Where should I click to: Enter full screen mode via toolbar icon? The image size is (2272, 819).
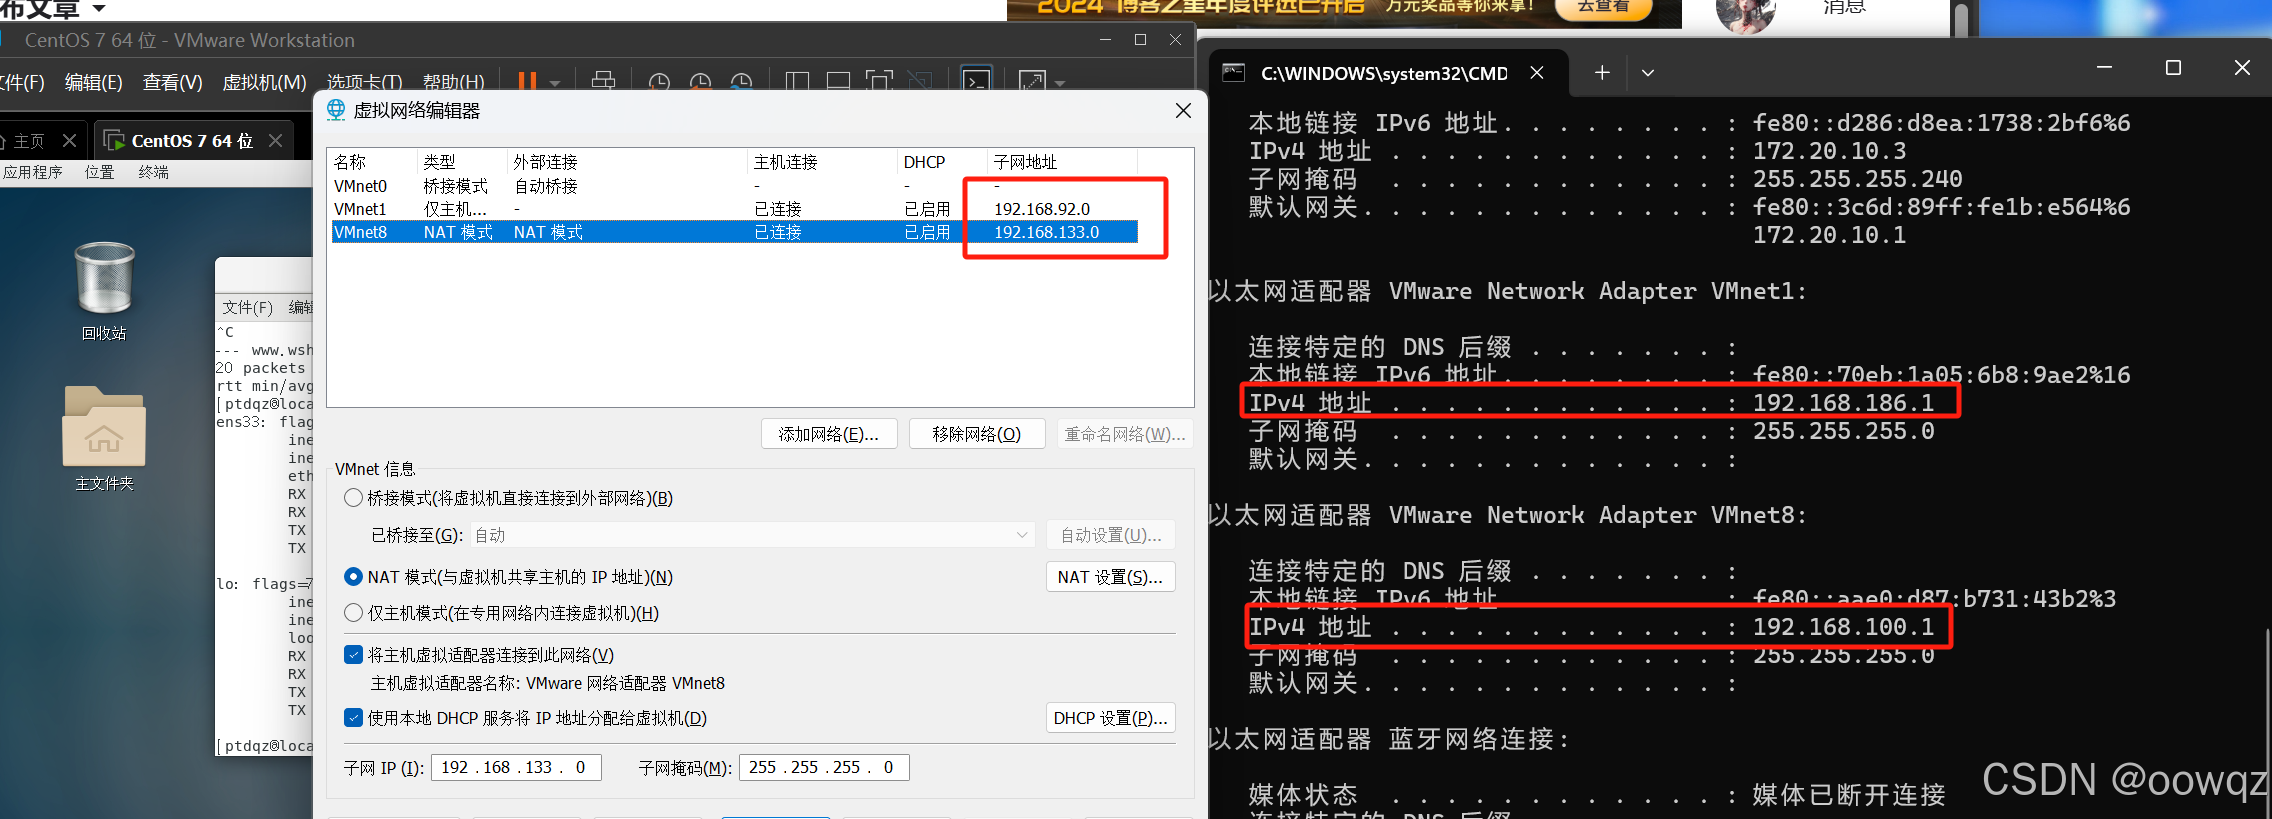pos(879,81)
